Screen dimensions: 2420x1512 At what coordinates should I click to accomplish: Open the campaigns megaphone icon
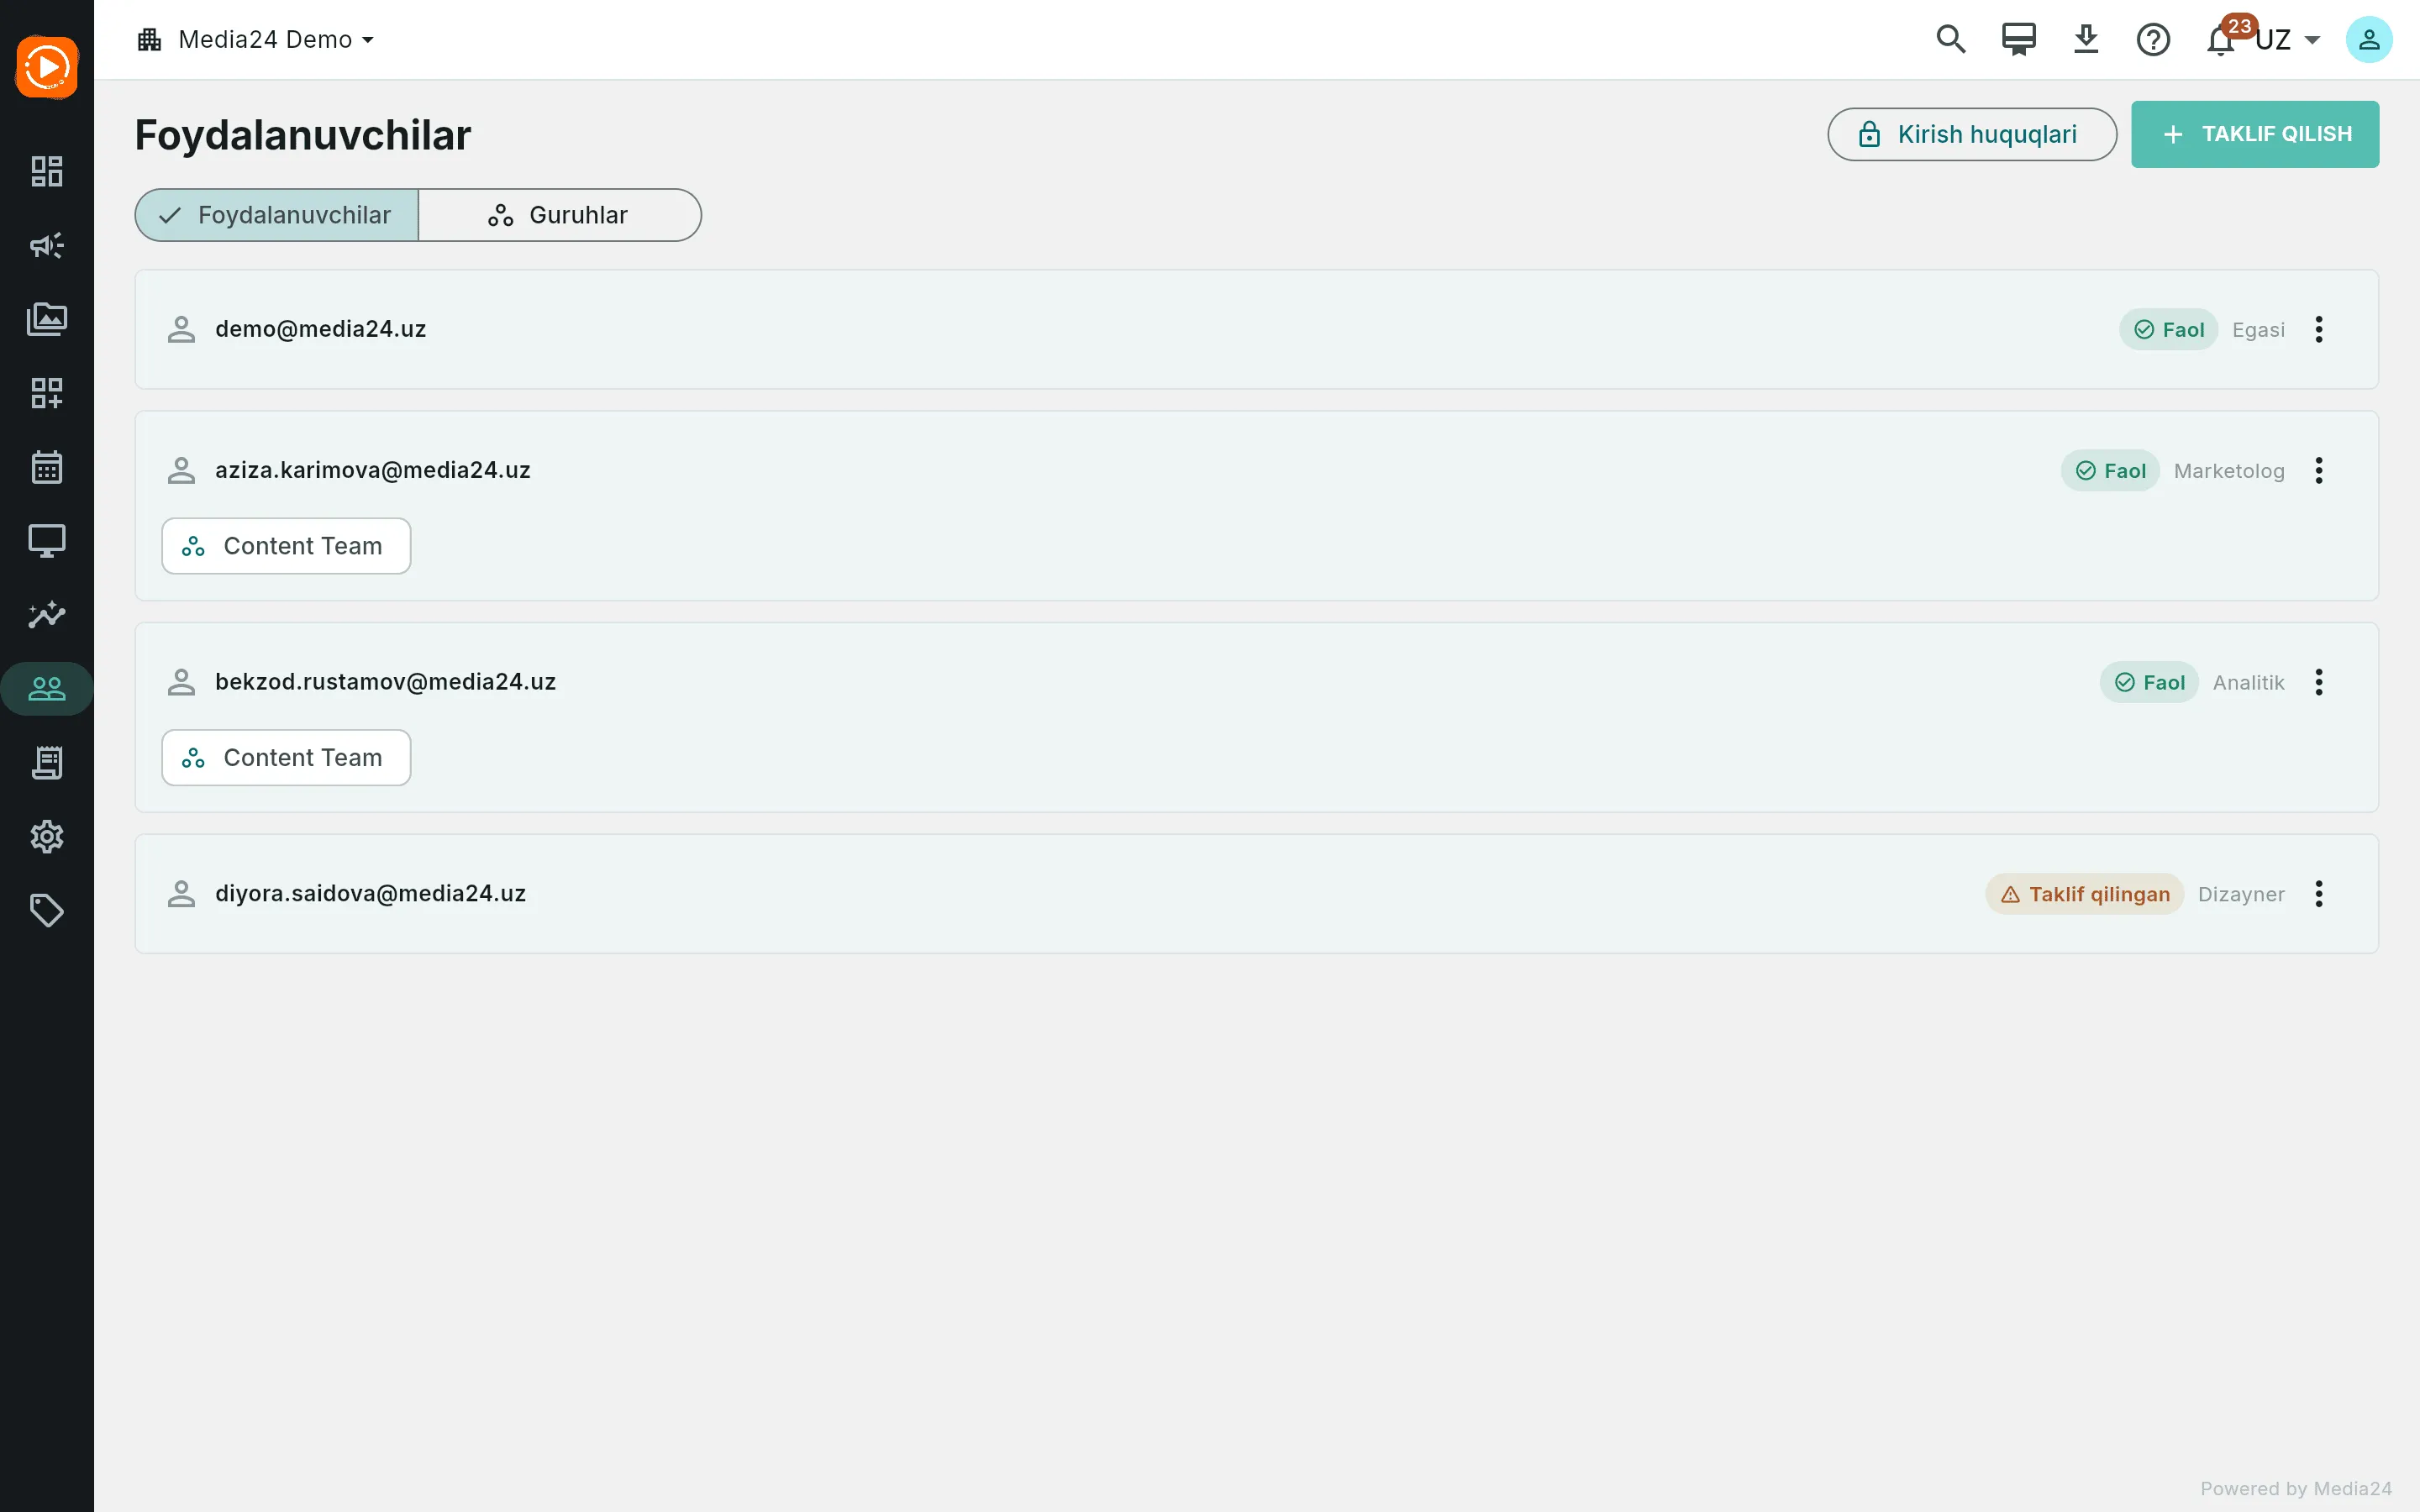47,245
